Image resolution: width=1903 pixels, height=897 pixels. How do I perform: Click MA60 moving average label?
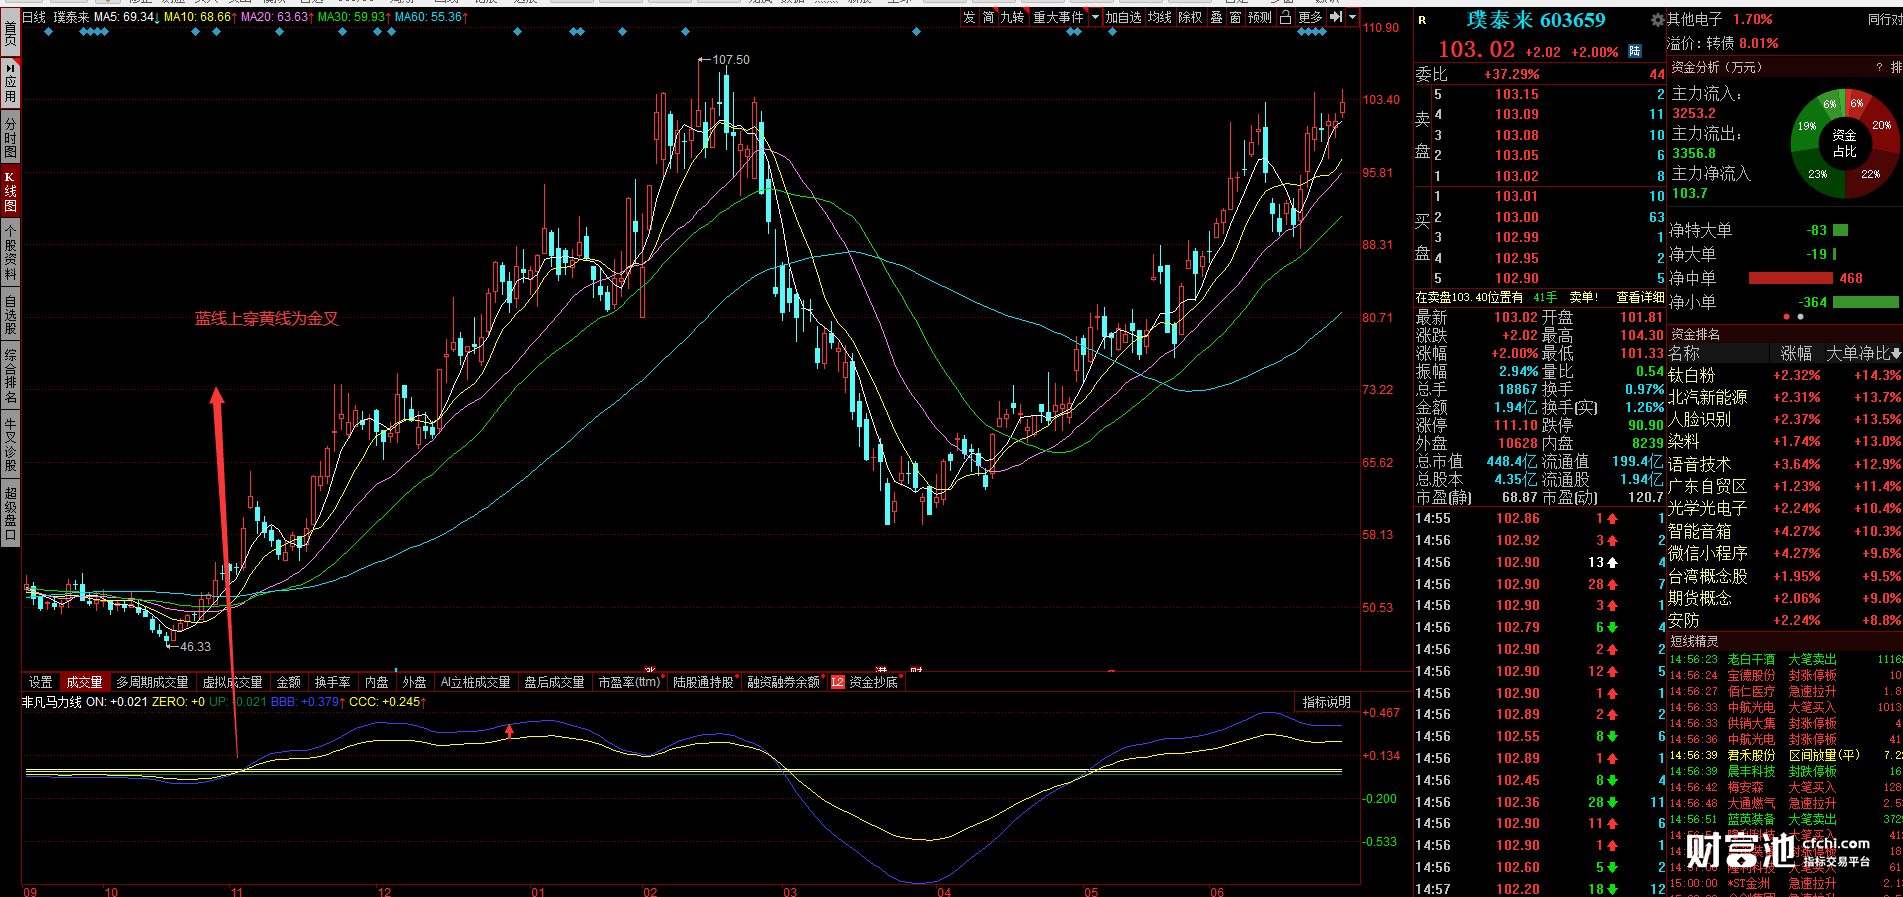point(431,17)
